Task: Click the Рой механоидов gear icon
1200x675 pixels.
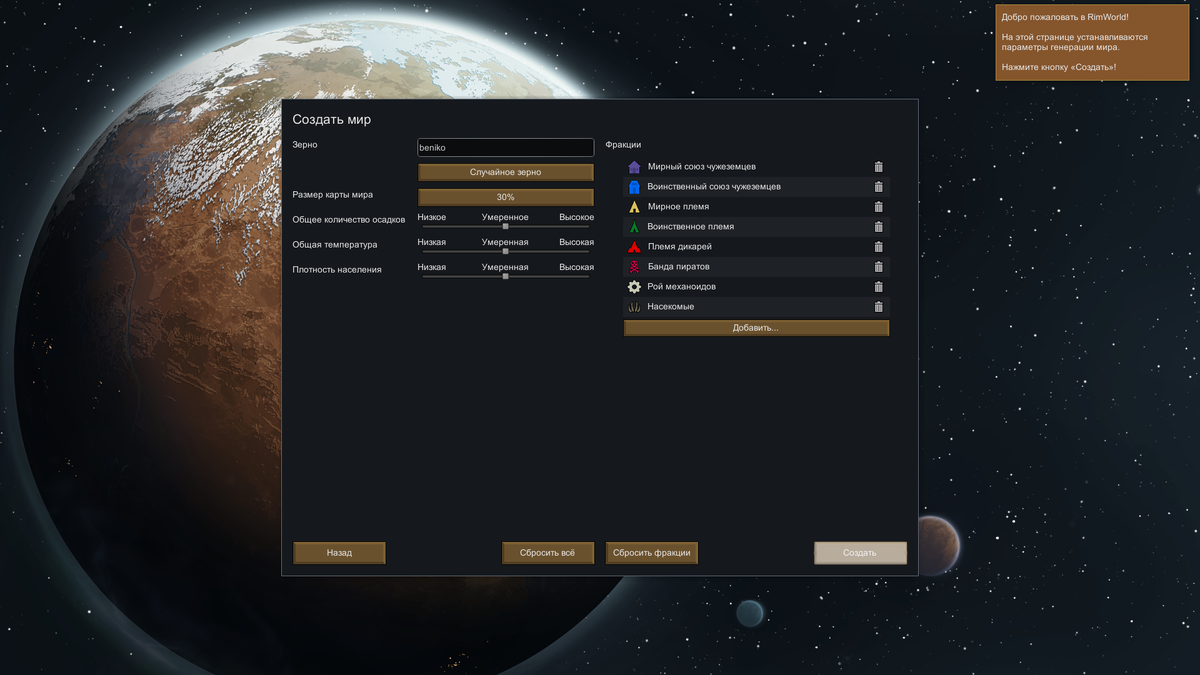Action: click(634, 287)
